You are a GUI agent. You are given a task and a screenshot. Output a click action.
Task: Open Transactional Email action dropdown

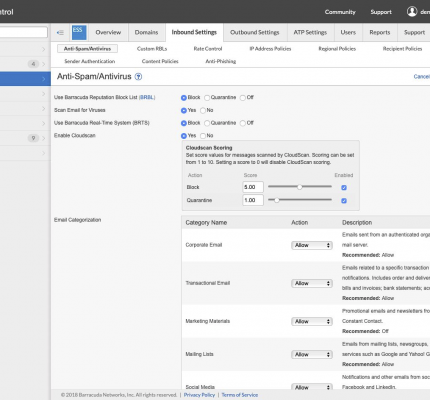(x=312, y=283)
